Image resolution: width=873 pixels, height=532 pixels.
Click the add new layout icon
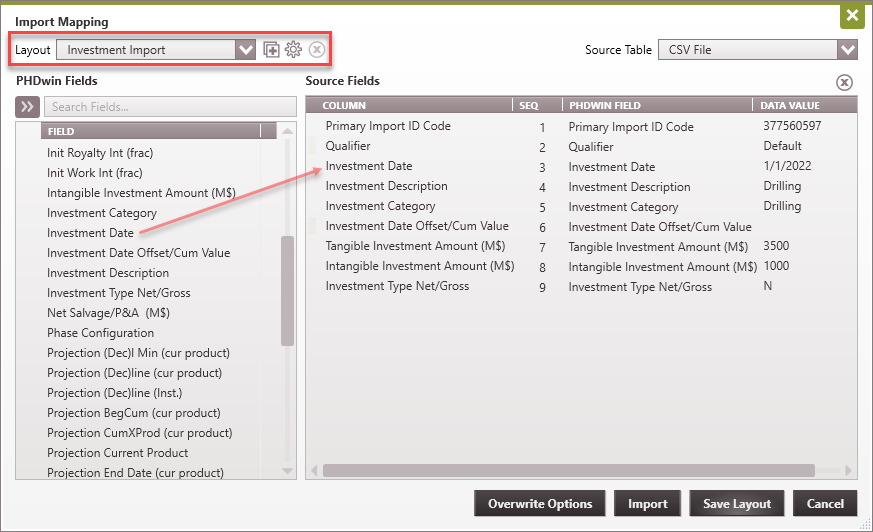pyautogui.click(x=271, y=50)
